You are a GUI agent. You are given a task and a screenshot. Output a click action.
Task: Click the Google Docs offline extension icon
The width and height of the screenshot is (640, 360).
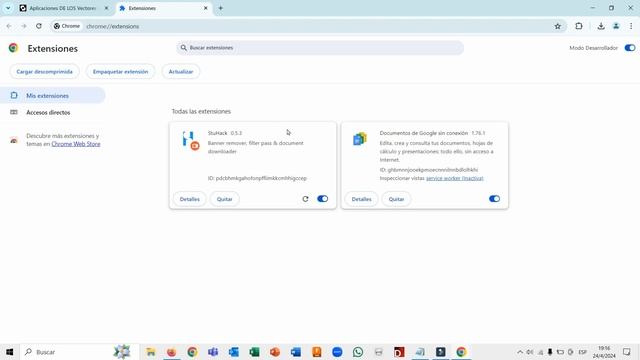[x=360, y=139]
